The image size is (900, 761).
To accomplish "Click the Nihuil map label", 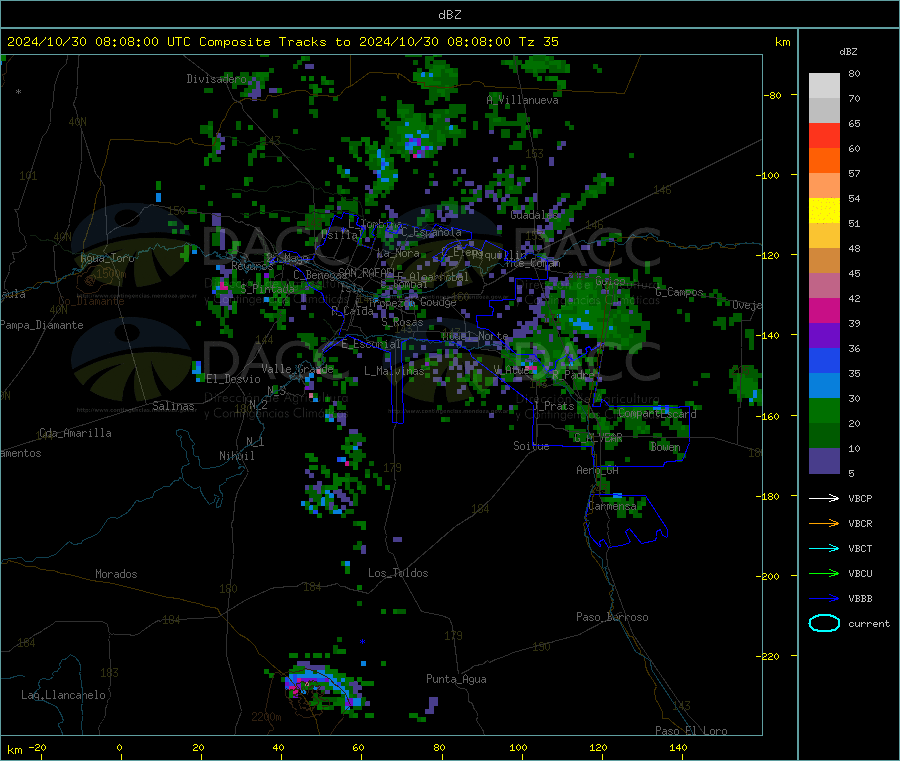I will [236, 456].
